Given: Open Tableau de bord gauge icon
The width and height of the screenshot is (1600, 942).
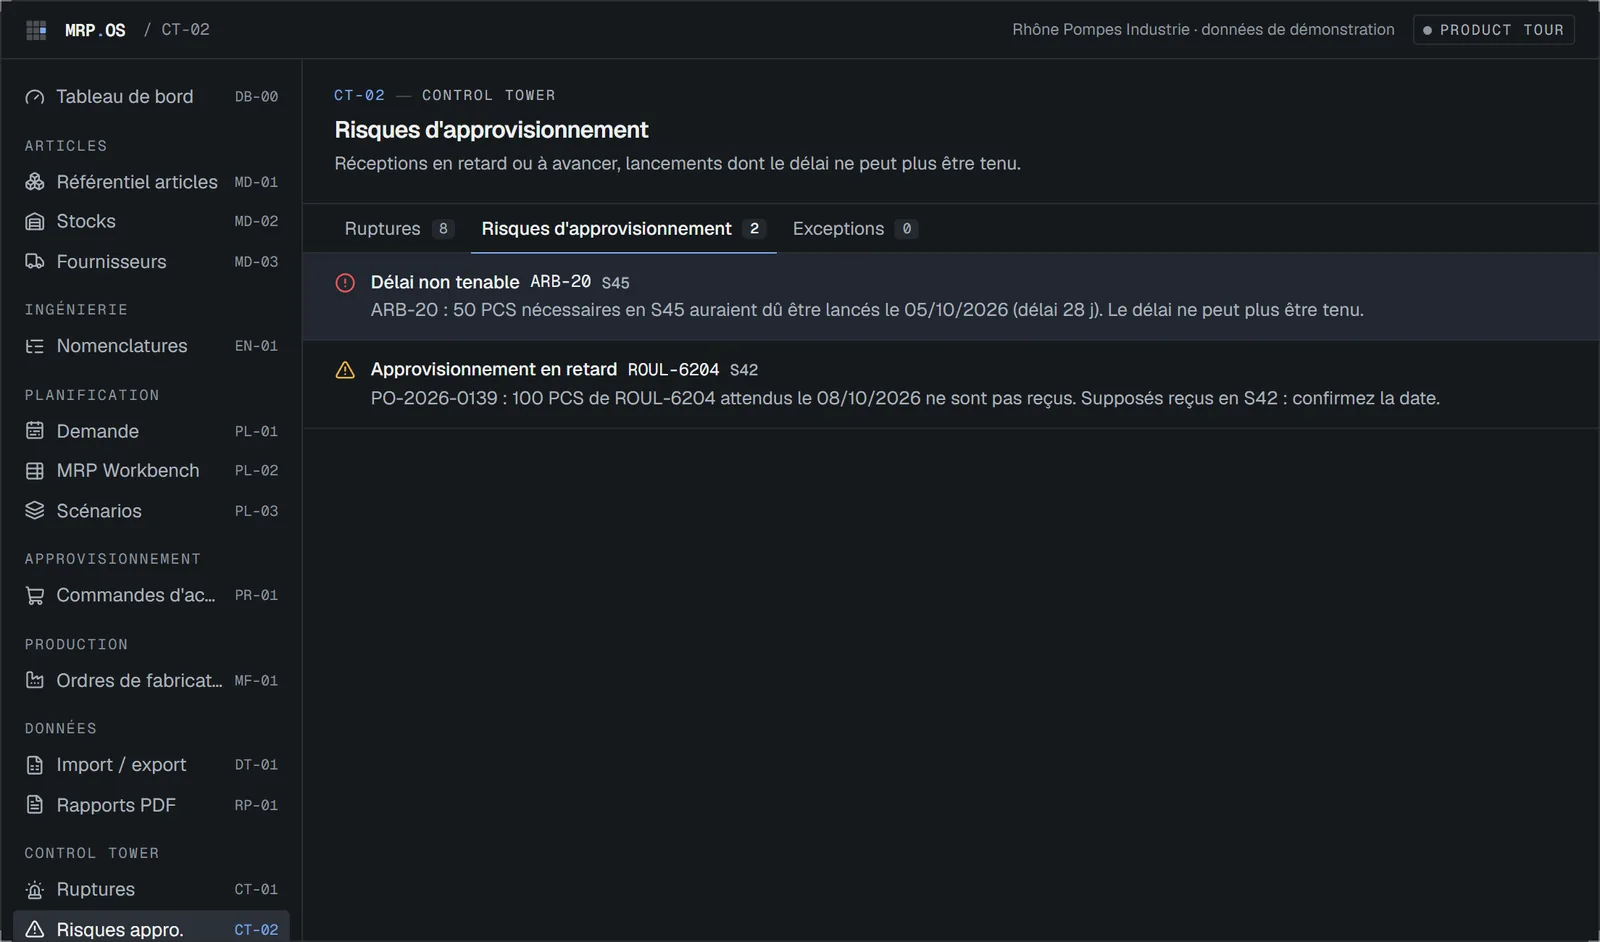Looking at the screenshot, I should pos(35,97).
